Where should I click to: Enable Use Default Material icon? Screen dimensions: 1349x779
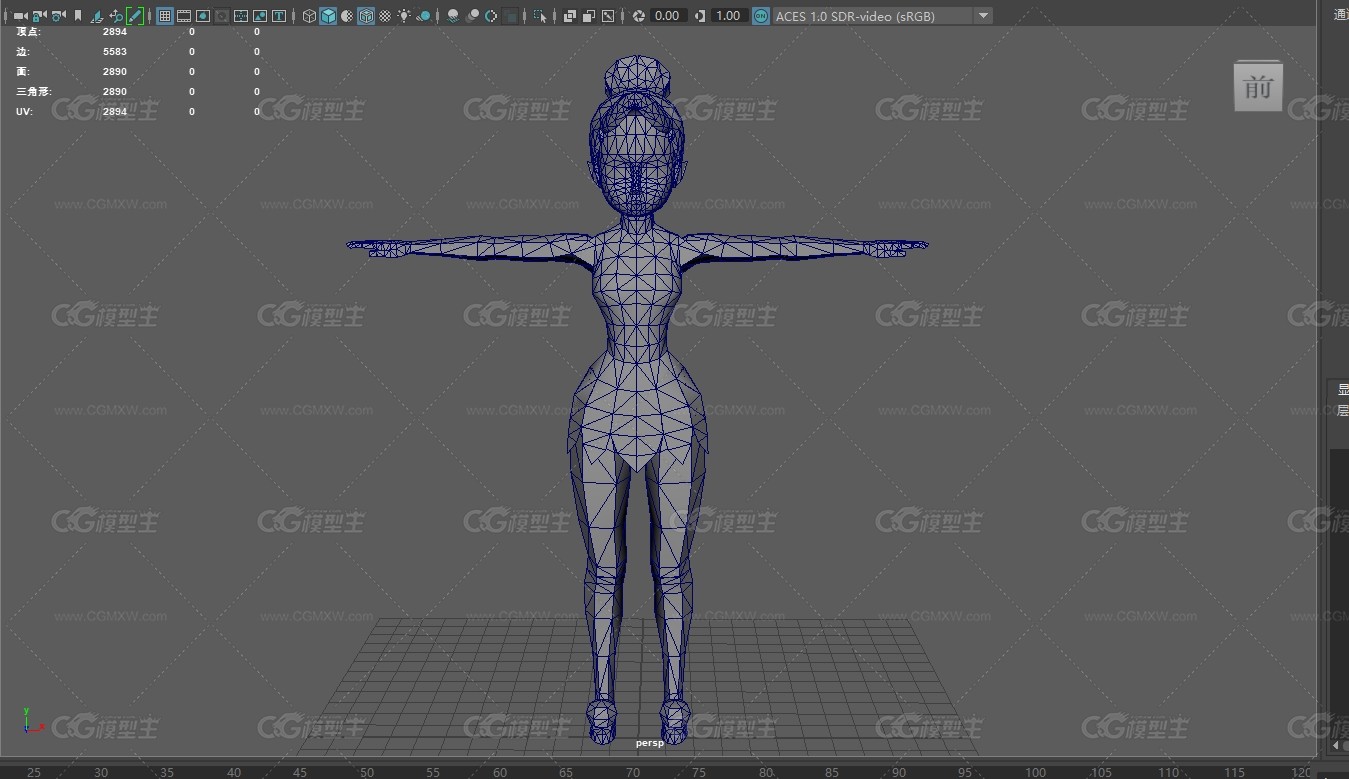(x=347, y=16)
